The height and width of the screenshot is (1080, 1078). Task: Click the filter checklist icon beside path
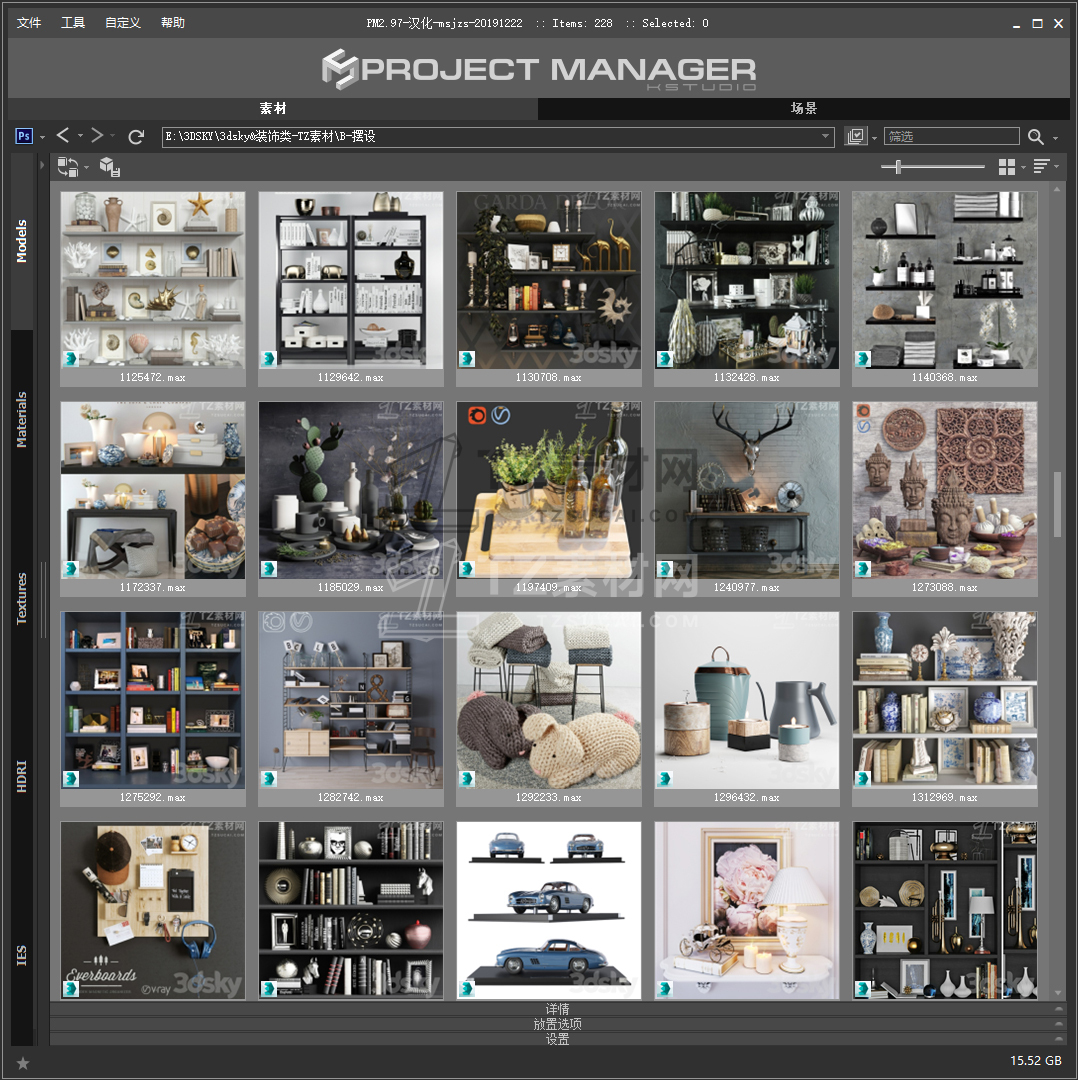(x=855, y=137)
